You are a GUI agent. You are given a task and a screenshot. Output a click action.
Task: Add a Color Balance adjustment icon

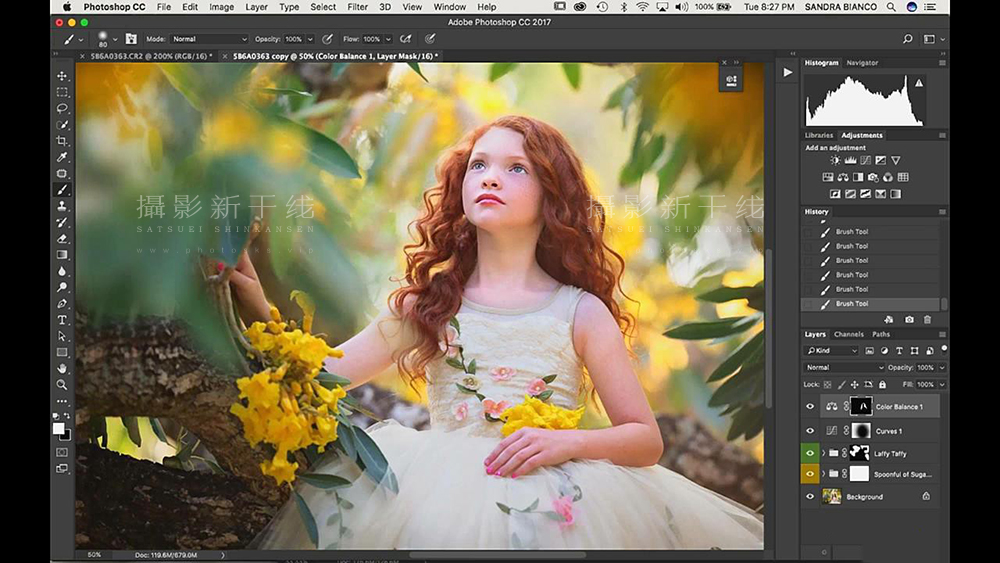(843, 177)
